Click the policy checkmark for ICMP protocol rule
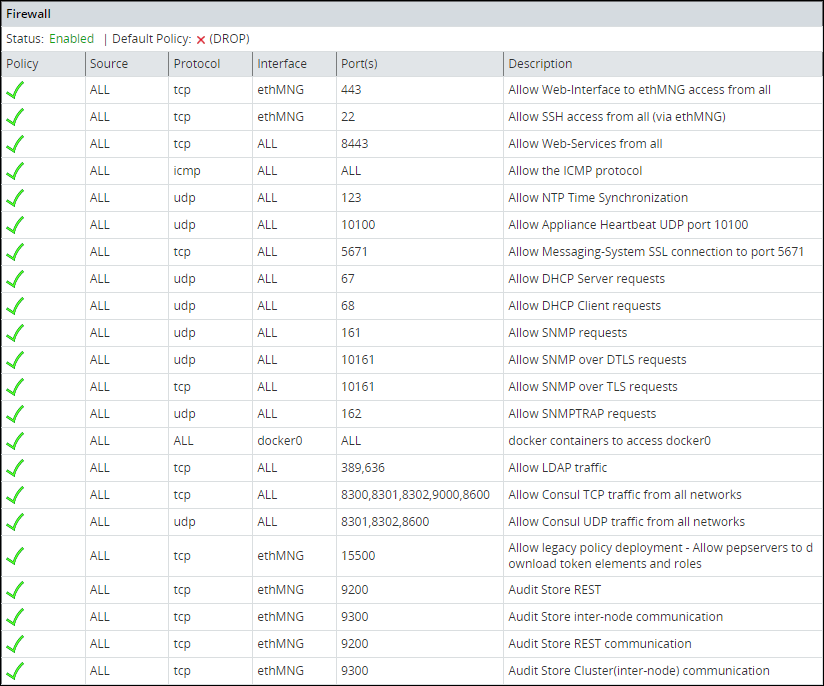The height and width of the screenshot is (686, 824). click(x=15, y=171)
